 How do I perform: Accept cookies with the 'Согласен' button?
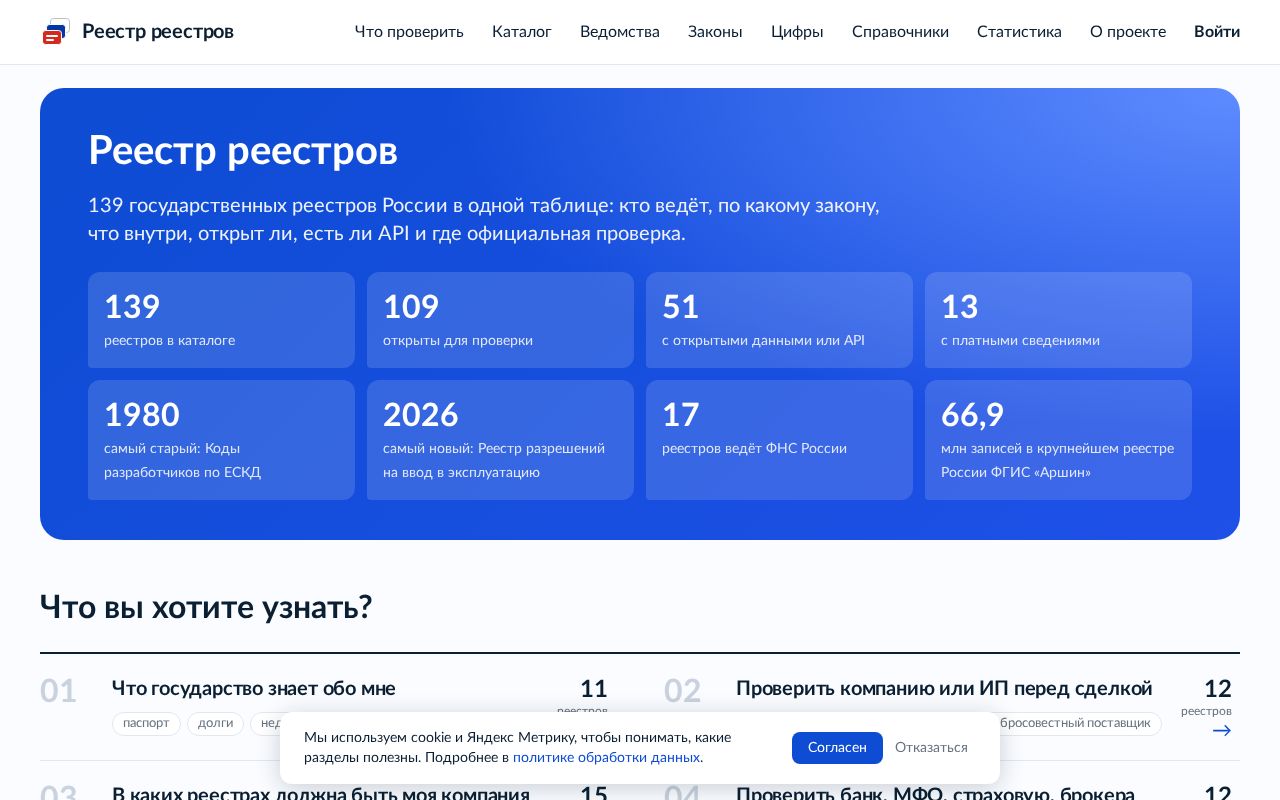pos(837,748)
